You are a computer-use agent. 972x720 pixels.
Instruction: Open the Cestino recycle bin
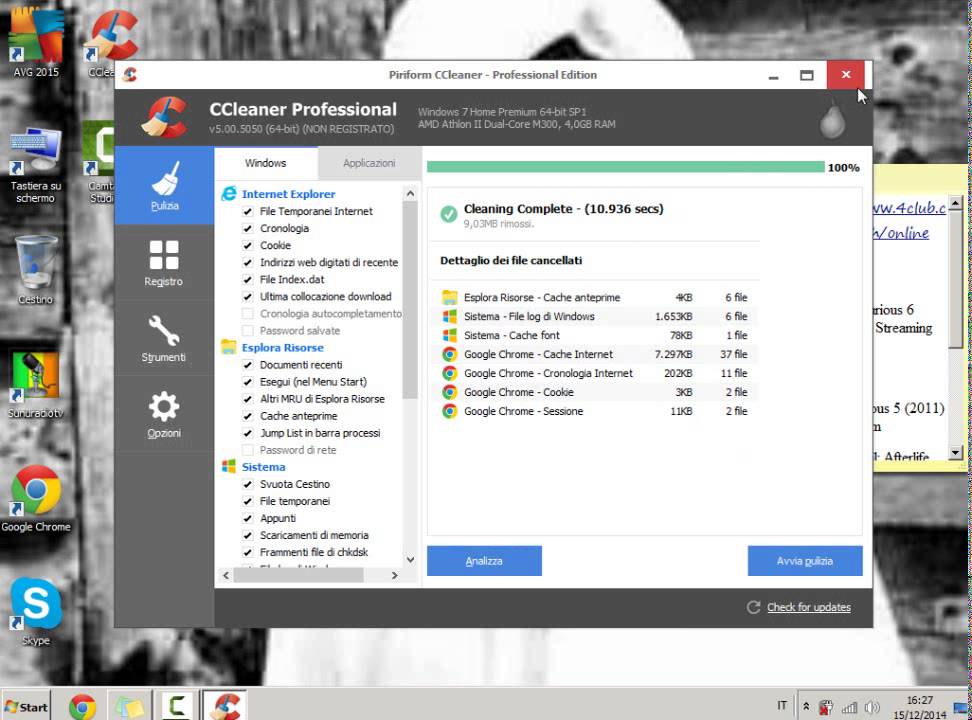pyautogui.click(x=36, y=270)
